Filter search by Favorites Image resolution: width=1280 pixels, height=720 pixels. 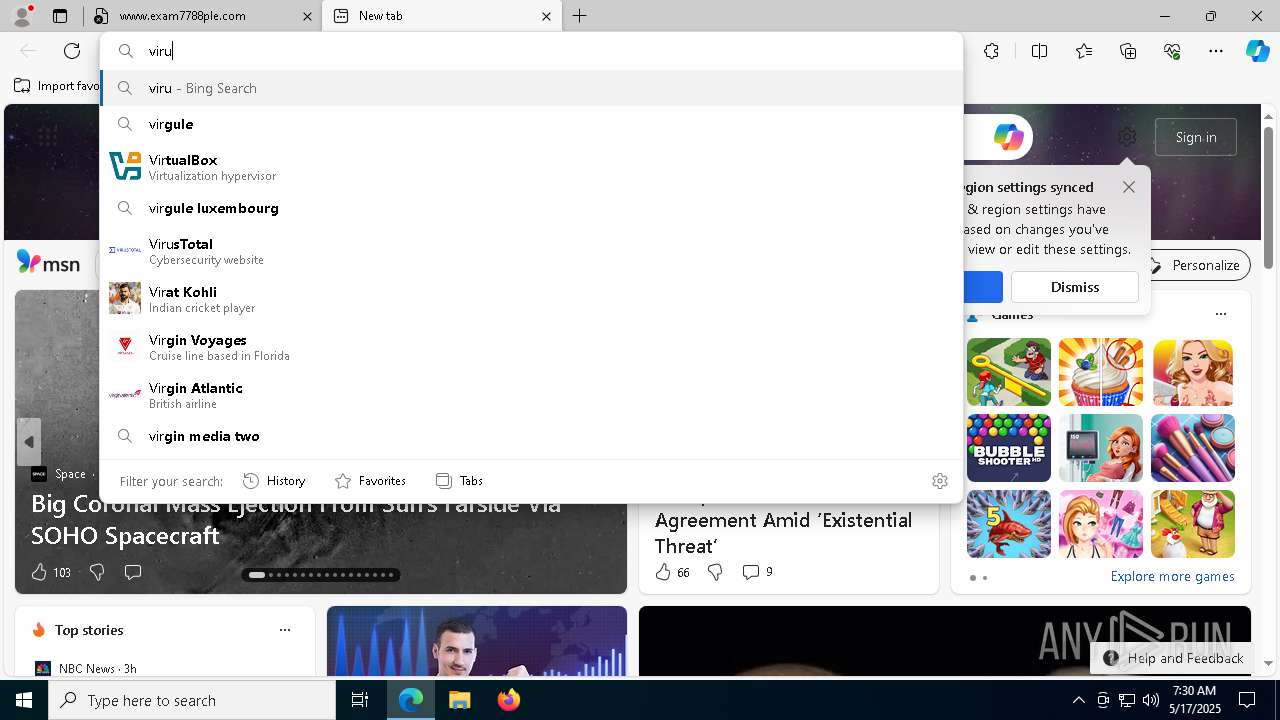pyautogui.click(x=370, y=481)
